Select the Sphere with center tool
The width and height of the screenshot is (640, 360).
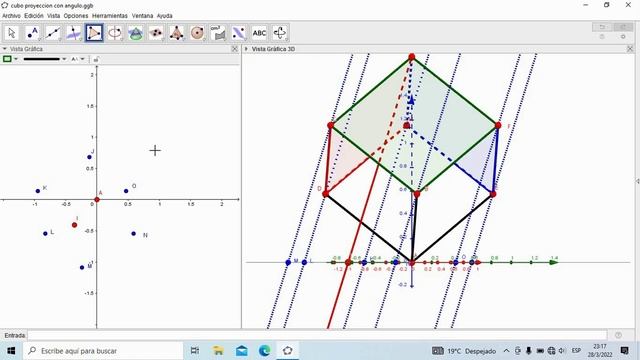tap(198, 33)
